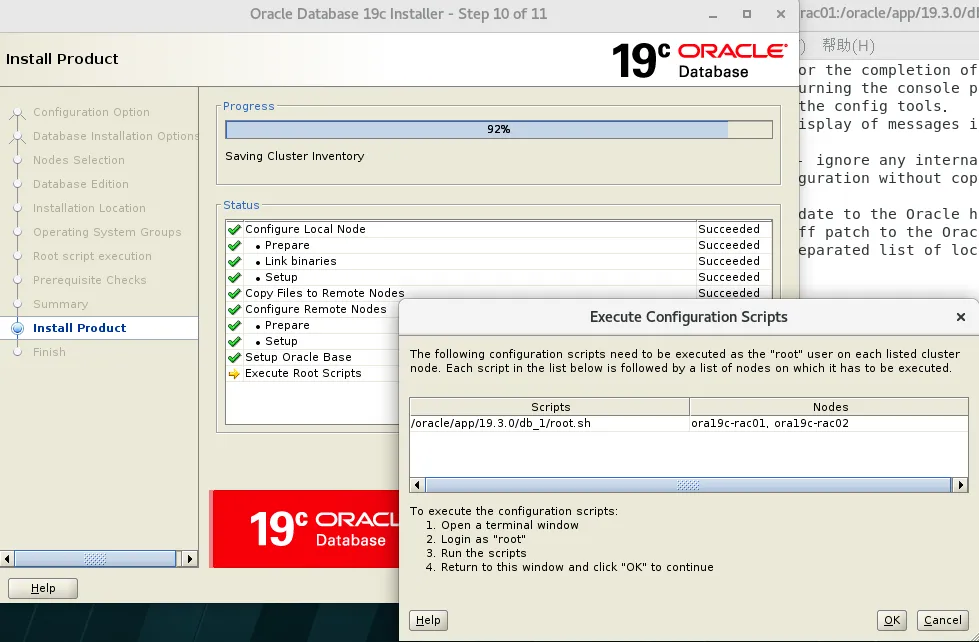This screenshot has height=642, width=979.
Task: Click the scripts table left scroll arrow
Action: 418,485
